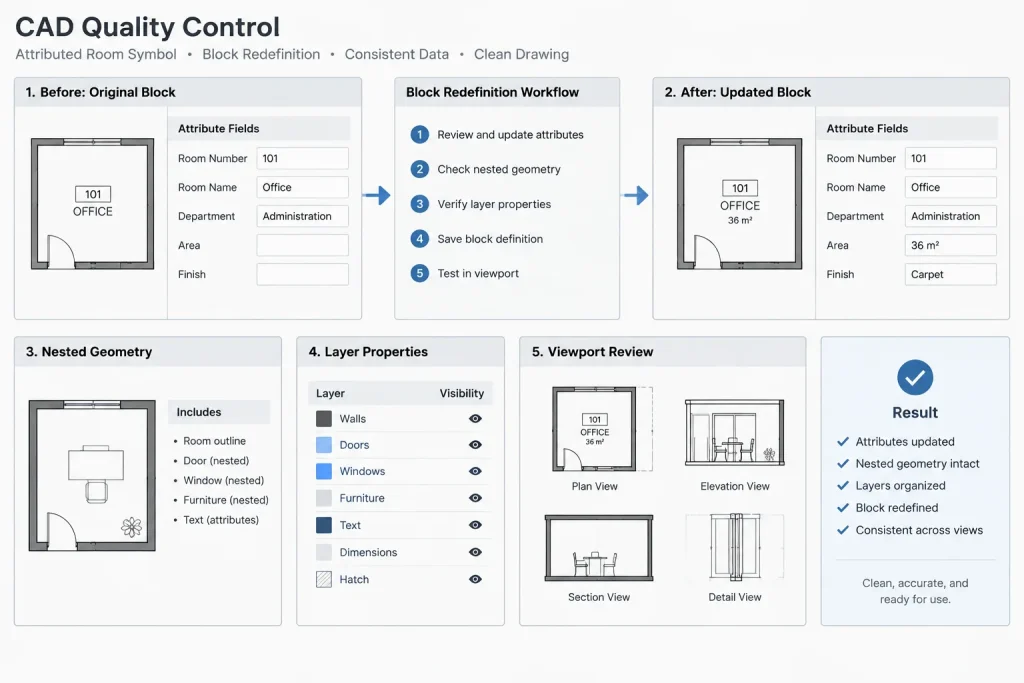The image size is (1024, 683).
Task: Select the room symbol in Original Block panel
Action: click(x=93, y=204)
